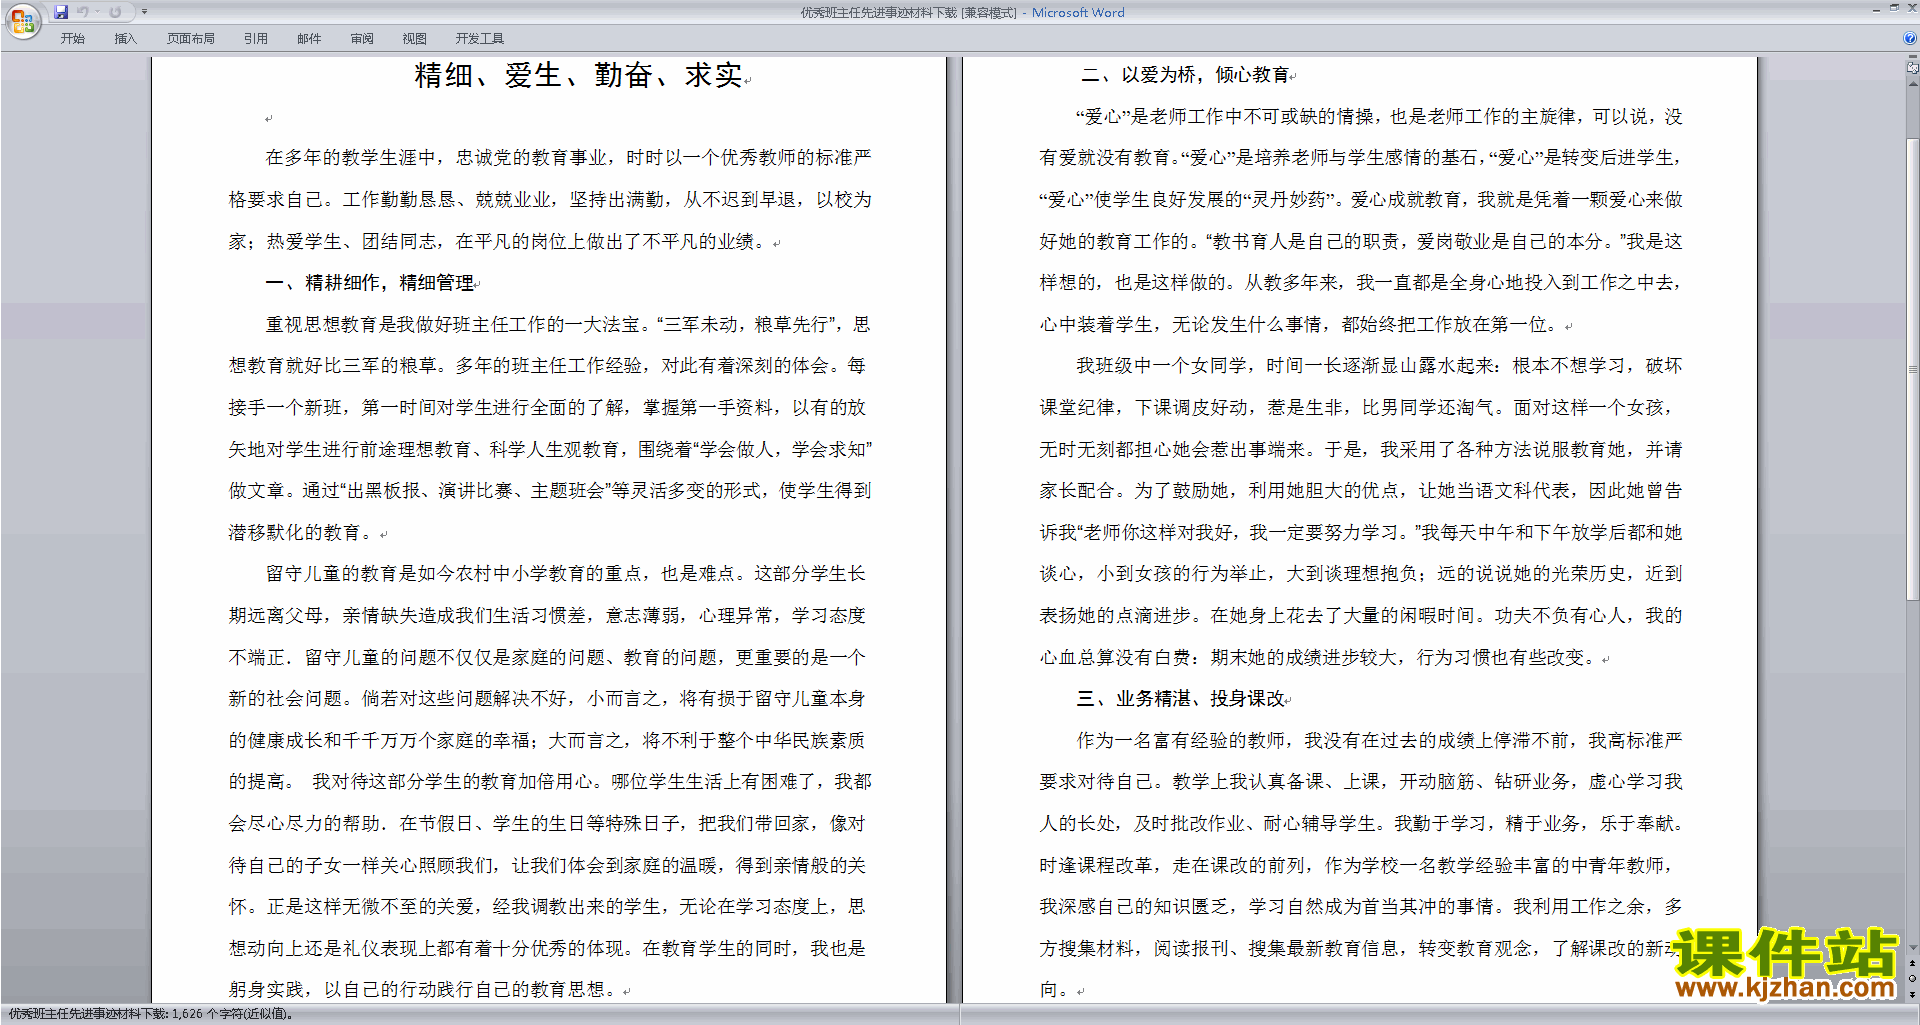Click the line starting 作为一名富有经验的教师
Screen dimensions: 1920x1025
click(x=1379, y=741)
